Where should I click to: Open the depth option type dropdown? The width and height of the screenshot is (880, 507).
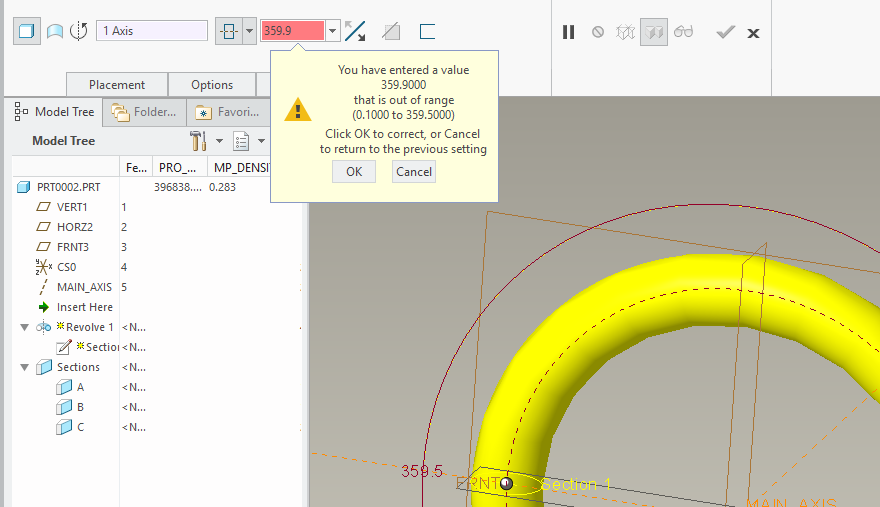pyautogui.click(x=249, y=31)
